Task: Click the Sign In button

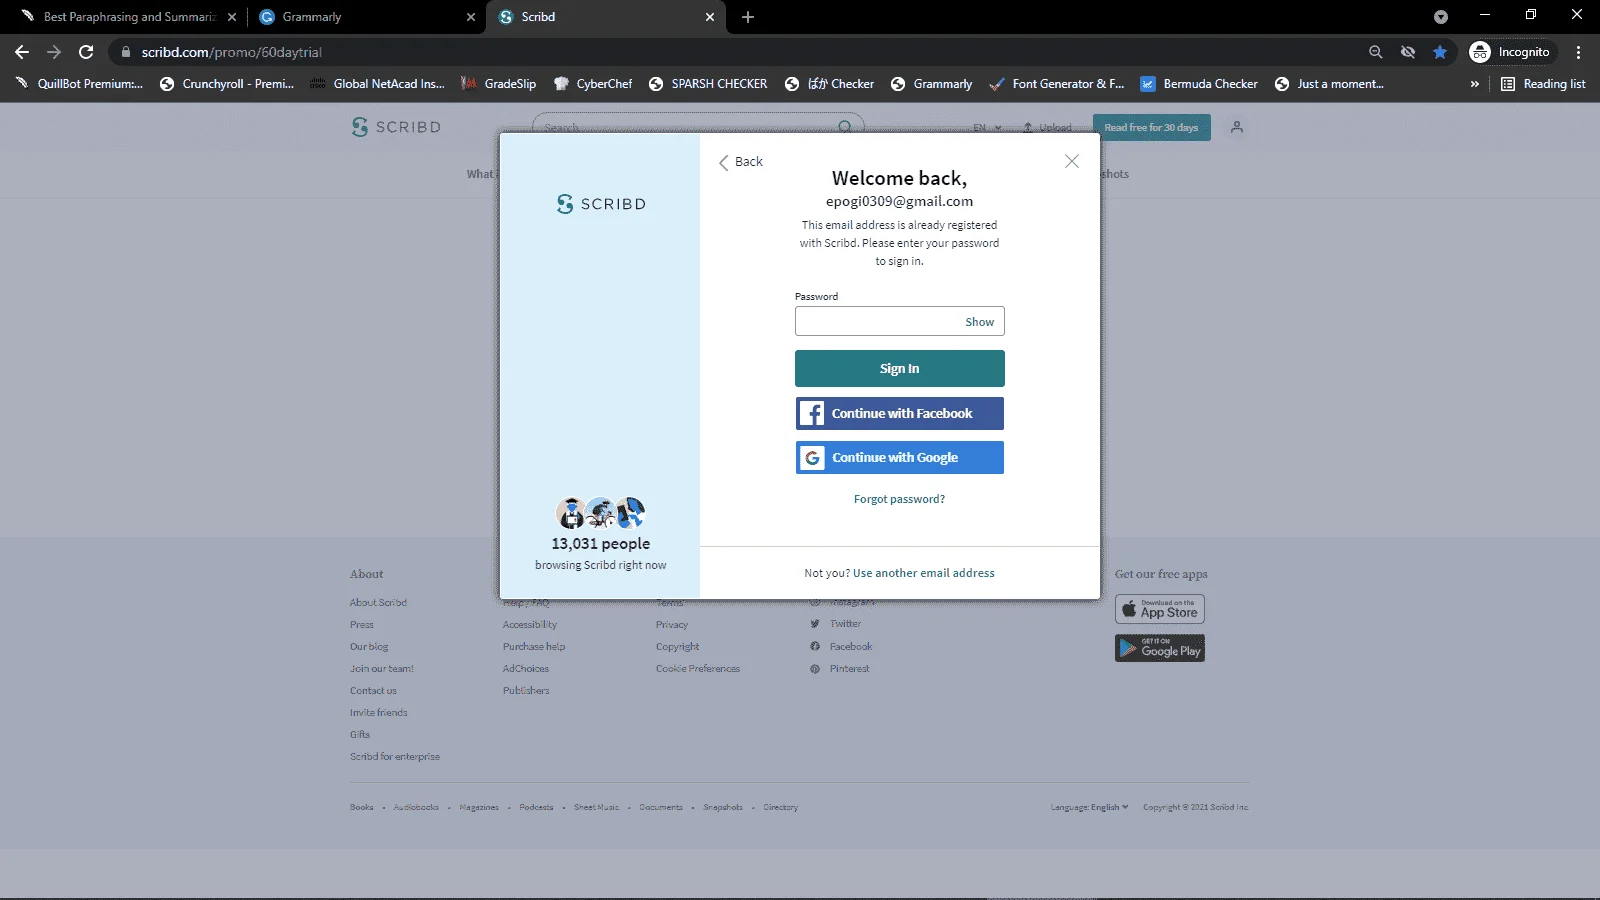Action: pyautogui.click(x=899, y=368)
